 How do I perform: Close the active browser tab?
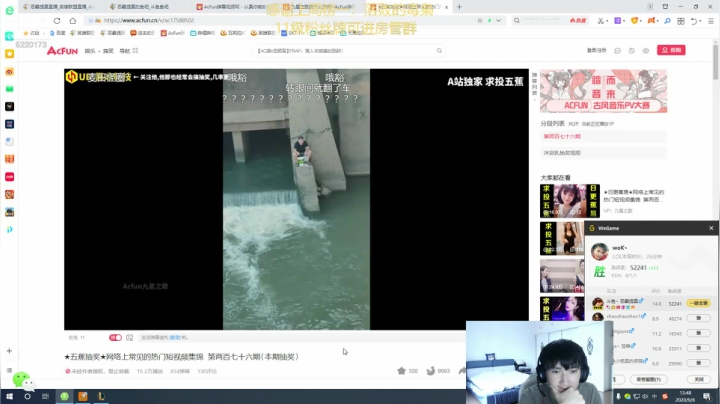point(446,7)
